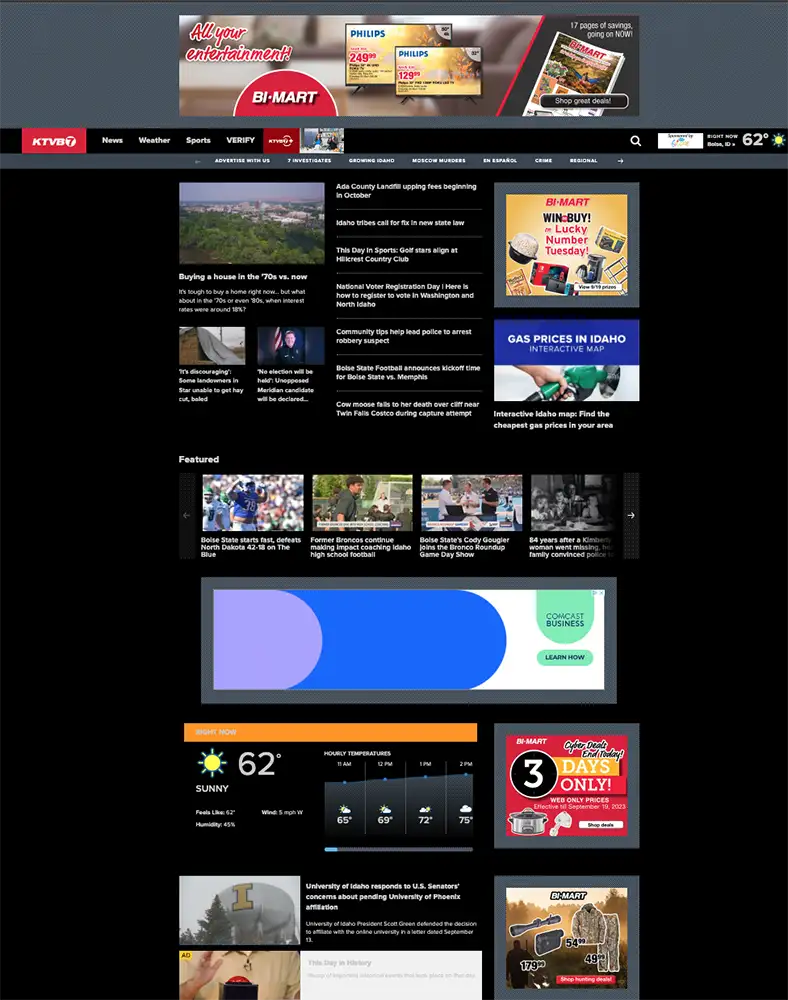Screen dimensions: 788x1000
Task: Open the News menu
Action: pyautogui.click(x=112, y=140)
